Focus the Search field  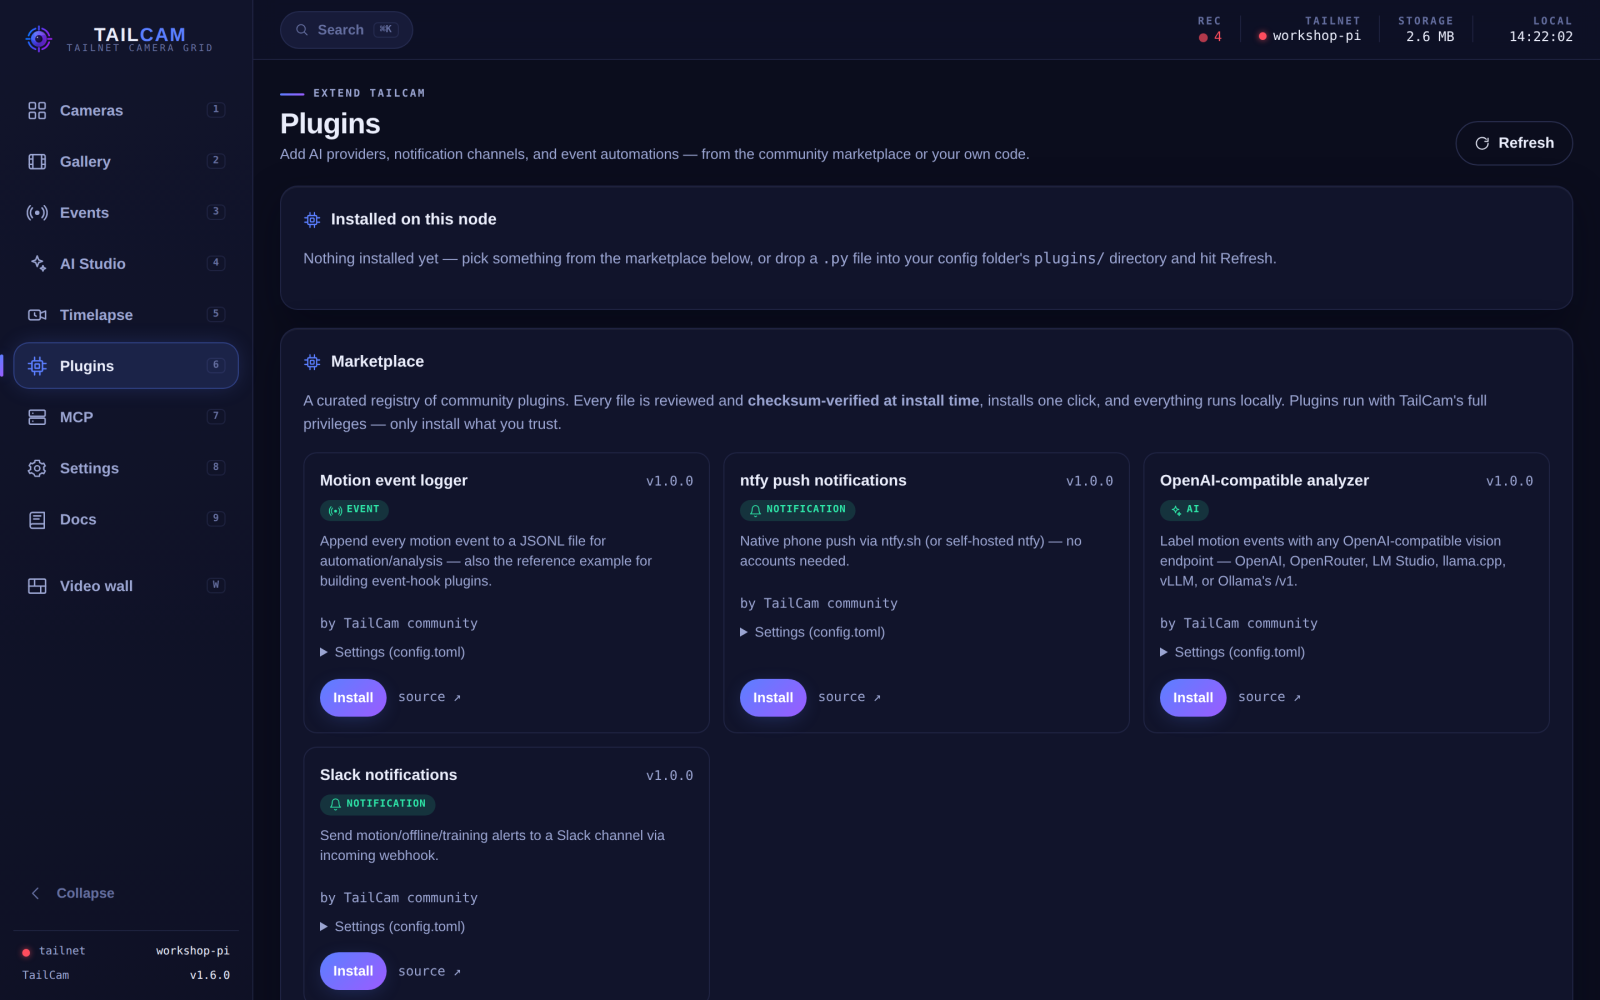[346, 30]
